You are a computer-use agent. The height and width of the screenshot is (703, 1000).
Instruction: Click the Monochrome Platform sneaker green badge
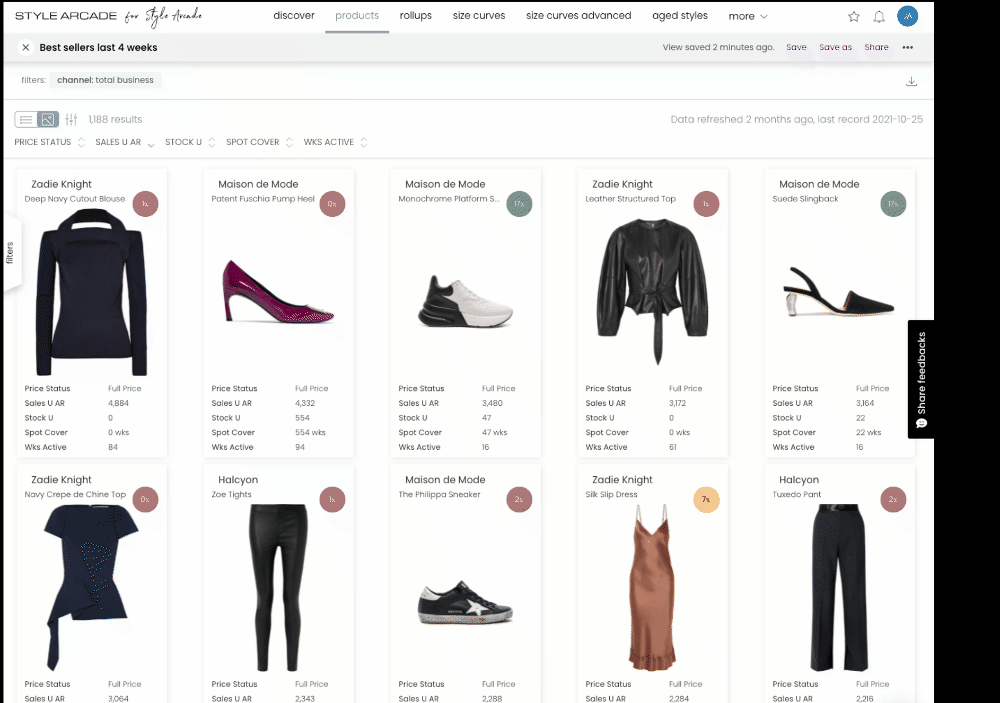click(519, 204)
